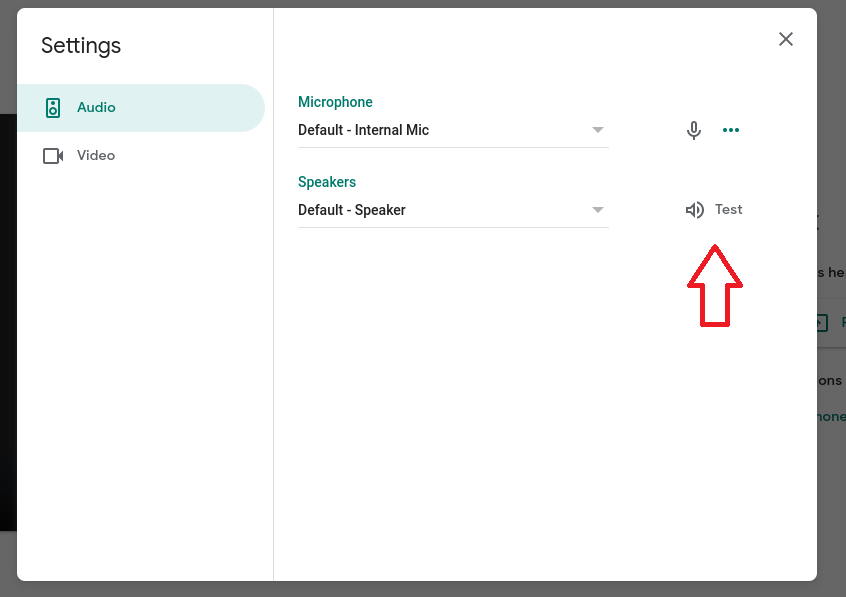Click the Speakers section heading
846x597 pixels.
pyautogui.click(x=326, y=181)
